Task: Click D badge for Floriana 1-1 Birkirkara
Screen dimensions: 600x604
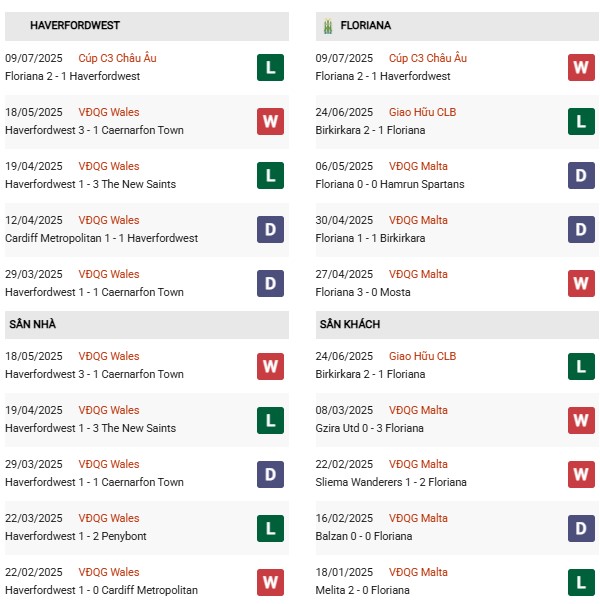Action: (x=581, y=229)
